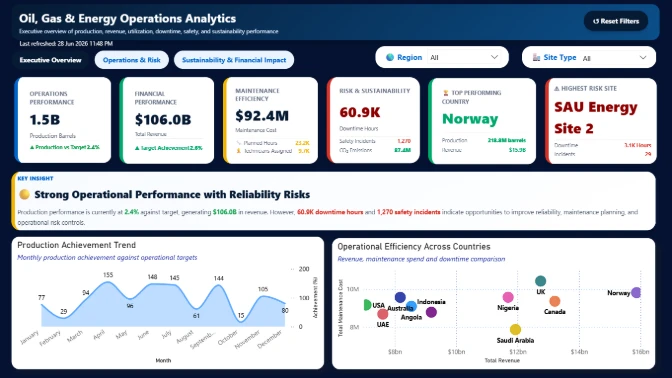
Task: Click the warning triangle icon on Highest Risk Site
Action: [557, 88]
